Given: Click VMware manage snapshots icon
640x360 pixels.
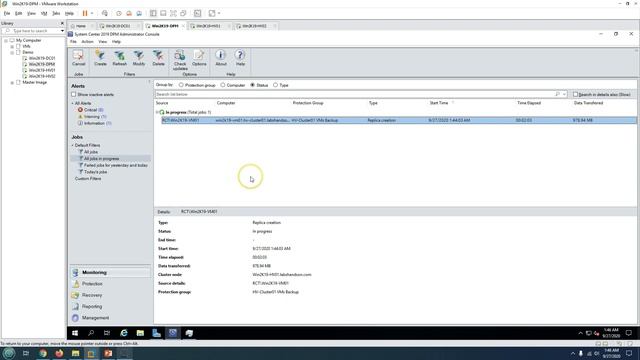Looking at the screenshot, I should click(x=139, y=13).
